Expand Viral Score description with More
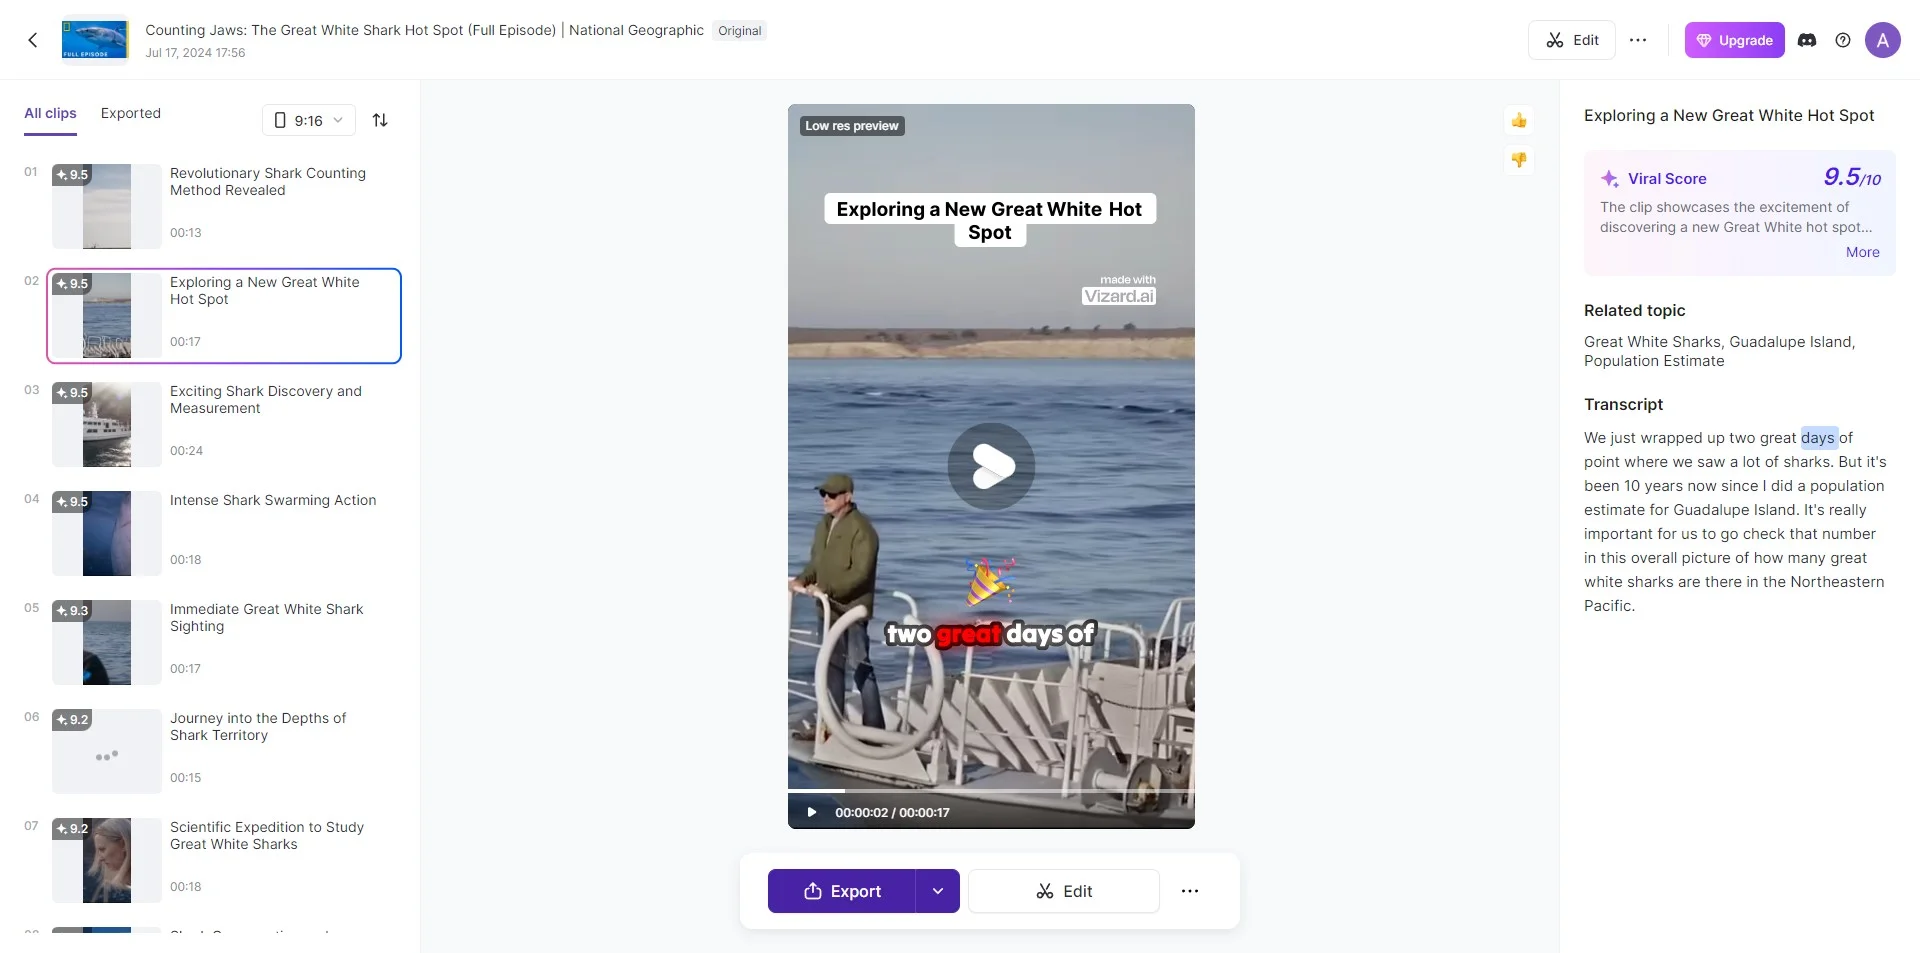1920x953 pixels. [x=1862, y=252]
